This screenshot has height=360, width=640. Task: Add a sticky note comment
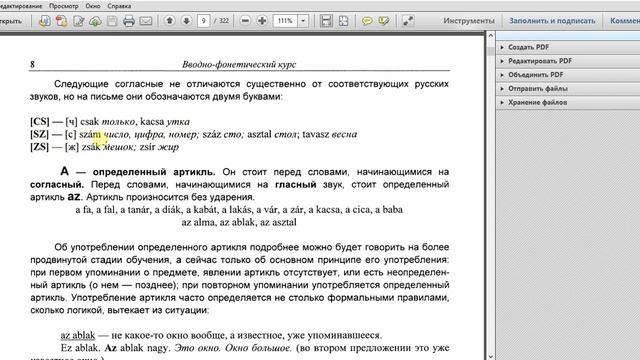click(367, 21)
